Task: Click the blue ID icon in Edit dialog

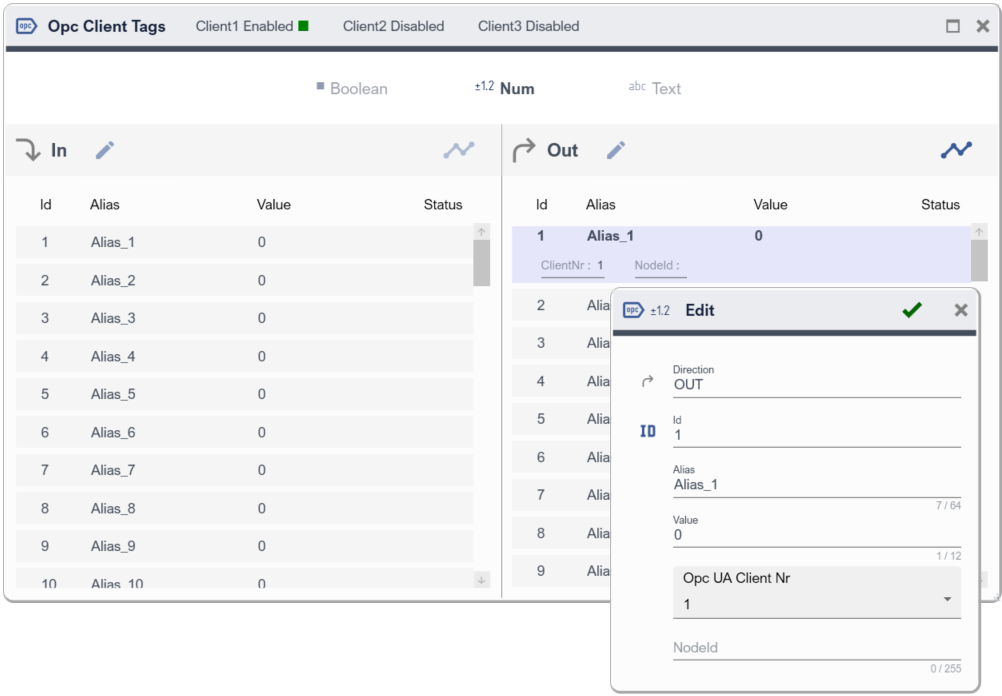Action: coord(648,431)
